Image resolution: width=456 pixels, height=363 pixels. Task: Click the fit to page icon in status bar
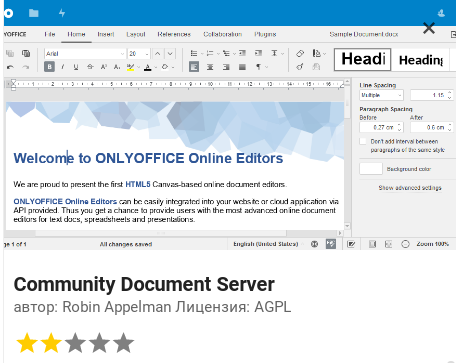pos(372,244)
